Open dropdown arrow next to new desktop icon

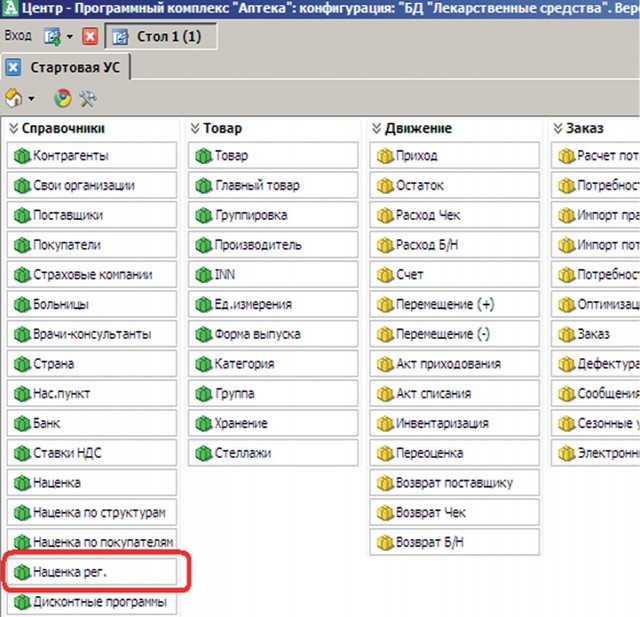[70, 38]
